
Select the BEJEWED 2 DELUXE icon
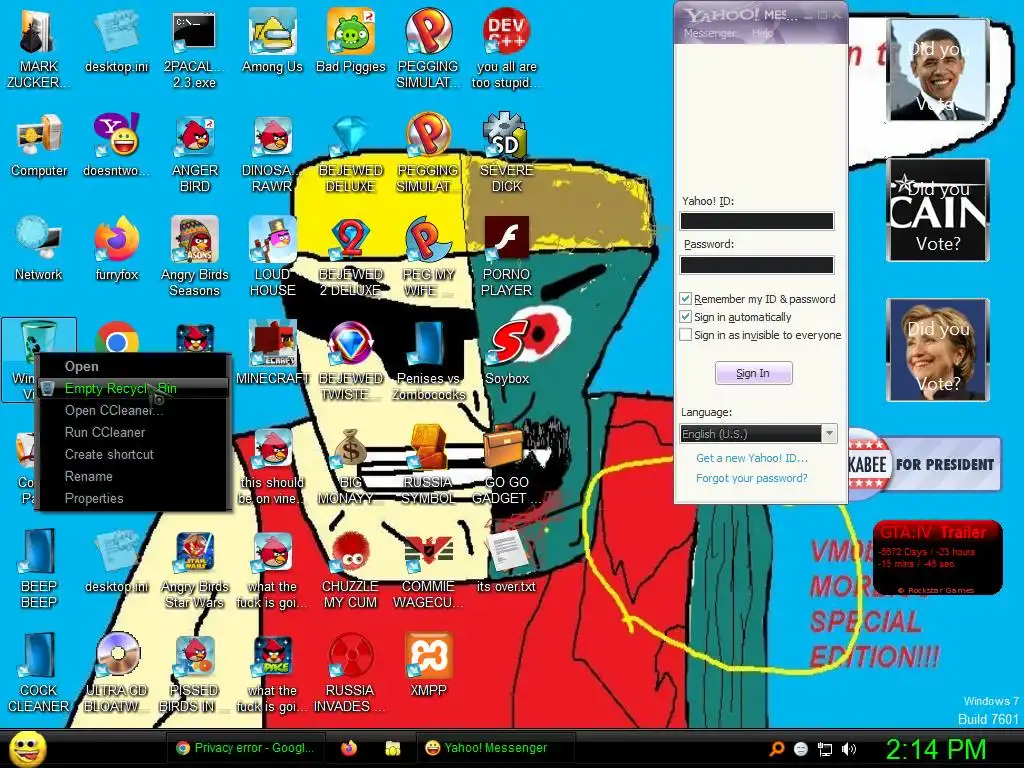[351, 257]
